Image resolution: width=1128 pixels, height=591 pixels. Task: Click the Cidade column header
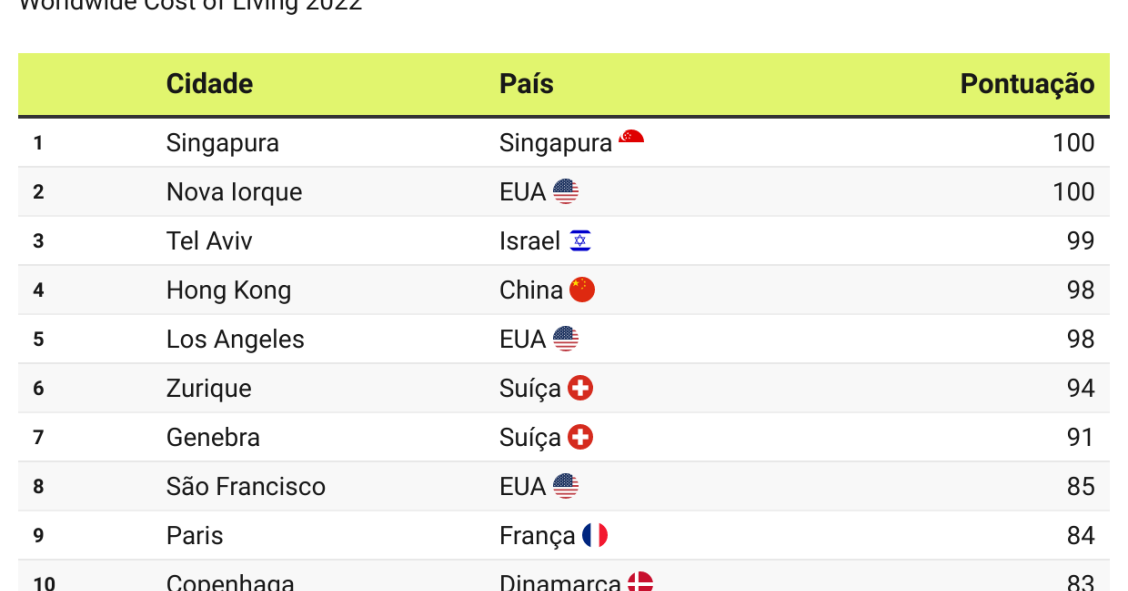pos(209,84)
